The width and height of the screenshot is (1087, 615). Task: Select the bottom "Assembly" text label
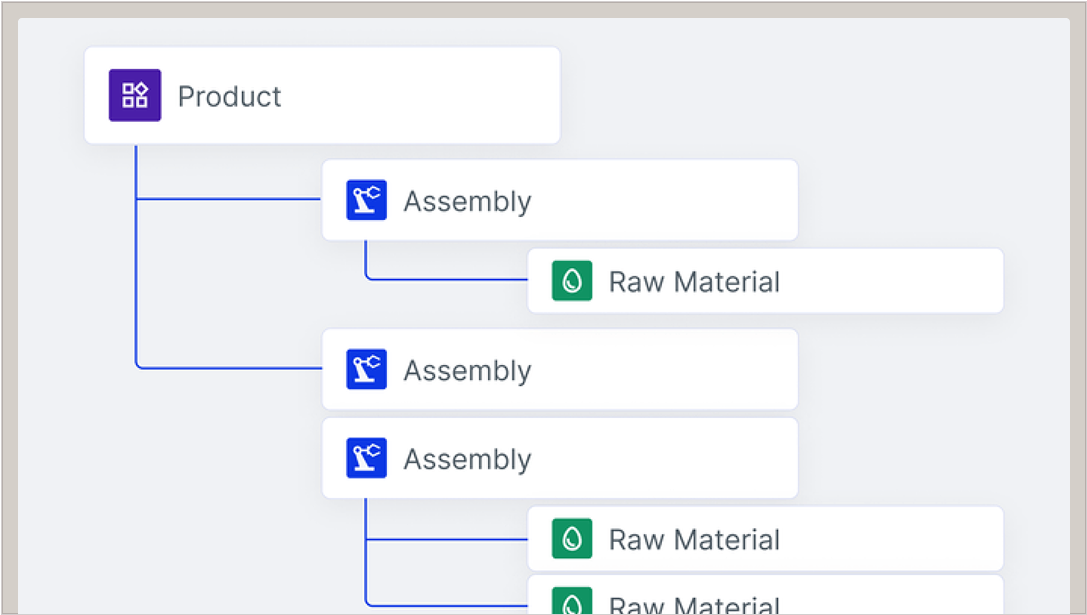[x=467, y=459]
